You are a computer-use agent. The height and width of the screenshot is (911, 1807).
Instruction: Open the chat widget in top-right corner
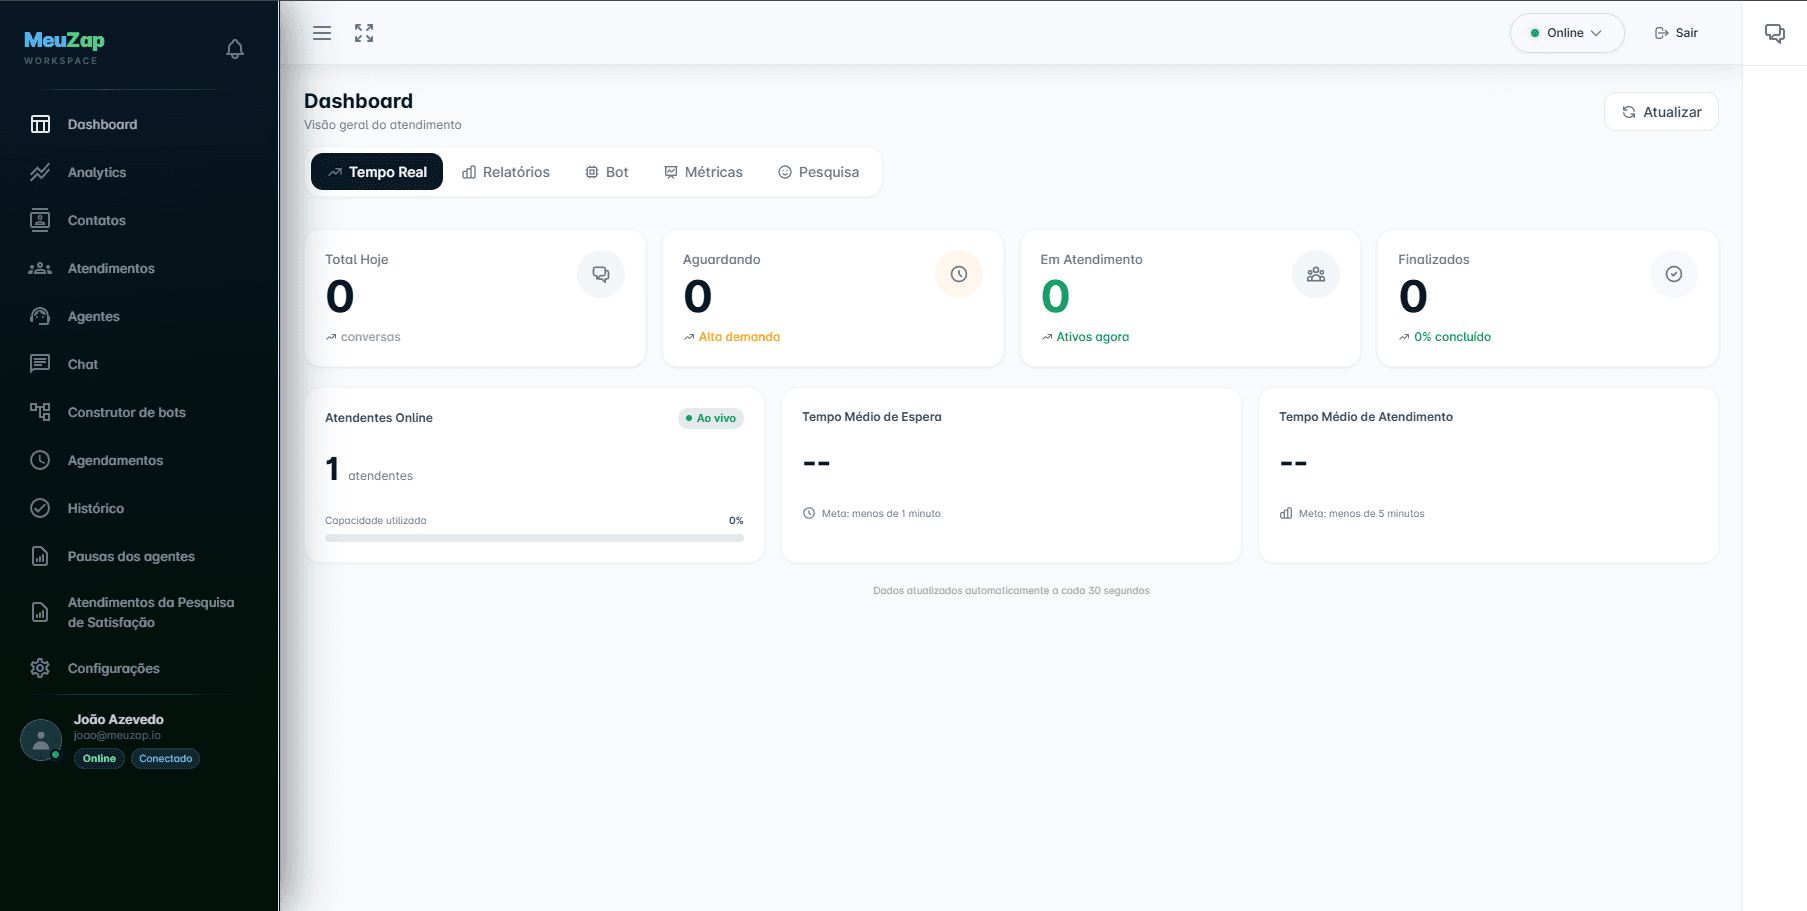tap(1775, 33)
